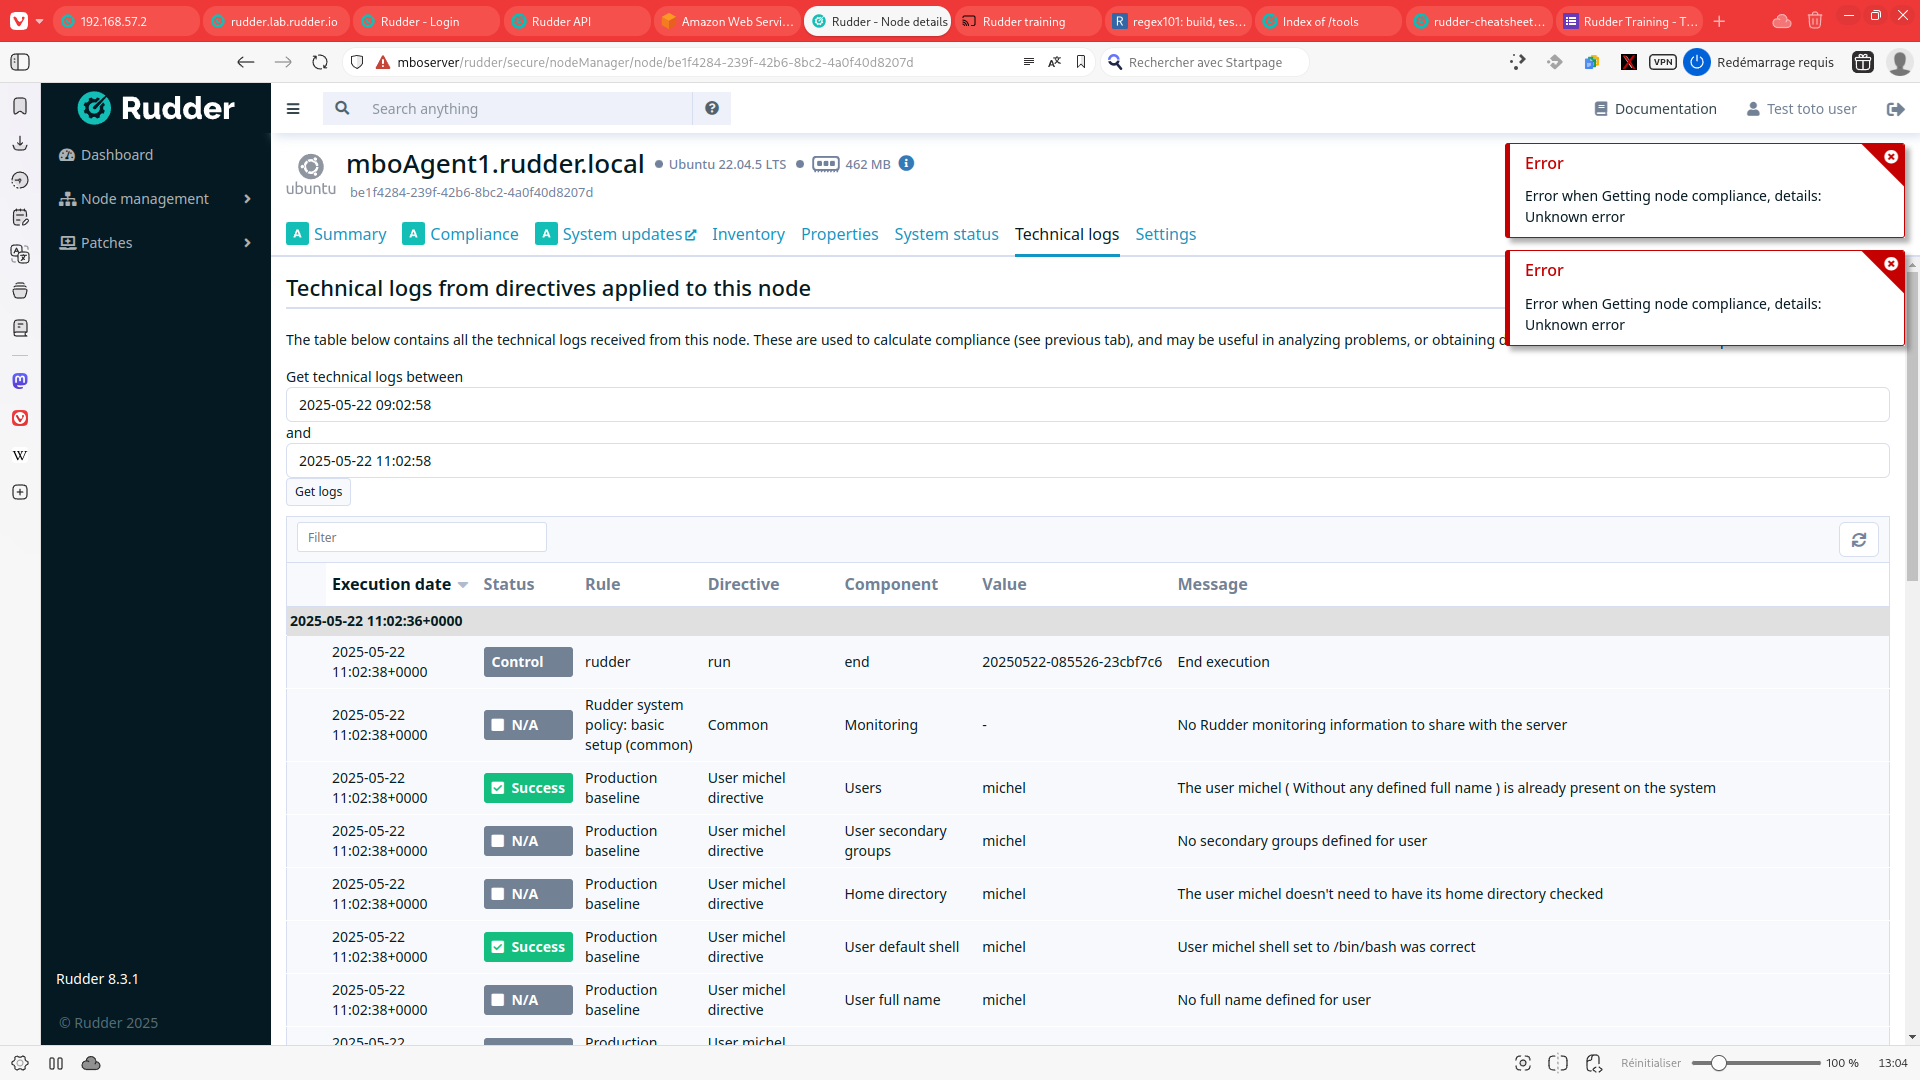
Task: Close the first Error notification
Action: coord(1891,157)
